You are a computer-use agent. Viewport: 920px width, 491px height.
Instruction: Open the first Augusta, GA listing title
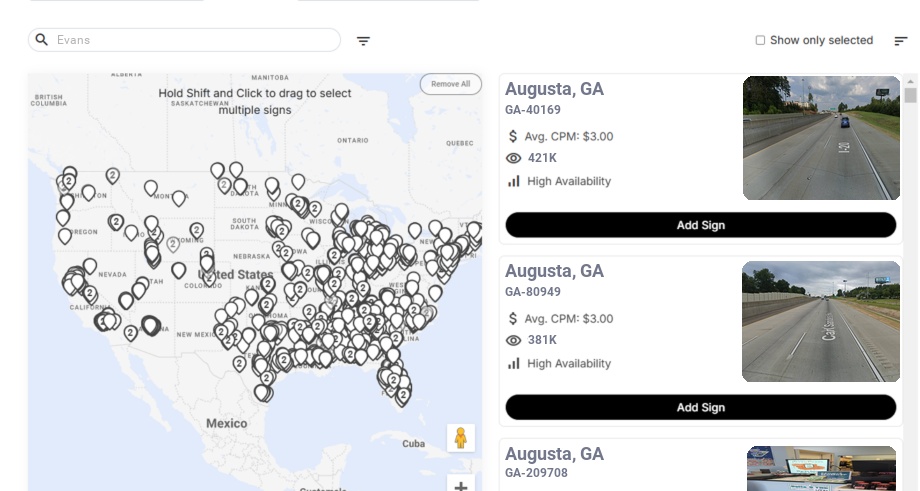pos(554,89)
